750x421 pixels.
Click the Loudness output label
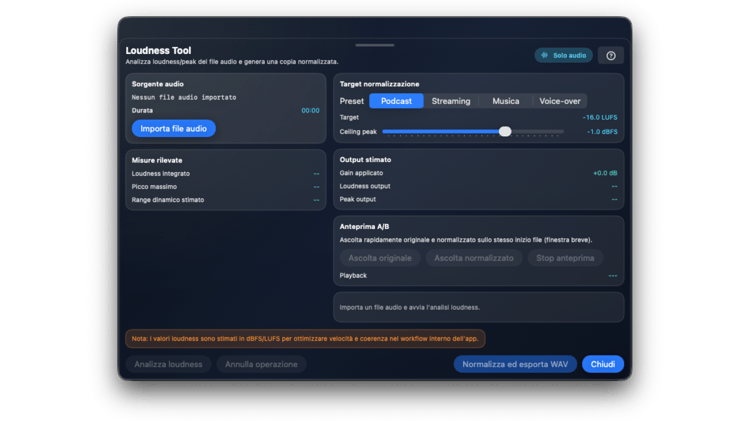coord(365,186)
